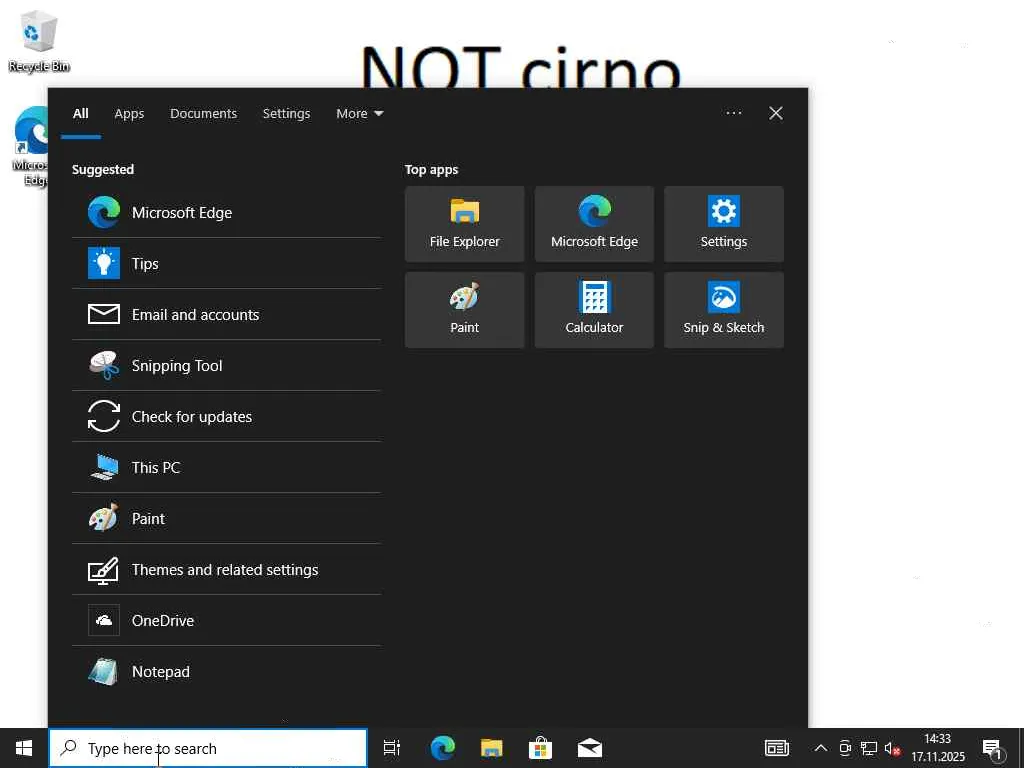
Task: Show hidden system tray icons
Action: click(821, 748)
